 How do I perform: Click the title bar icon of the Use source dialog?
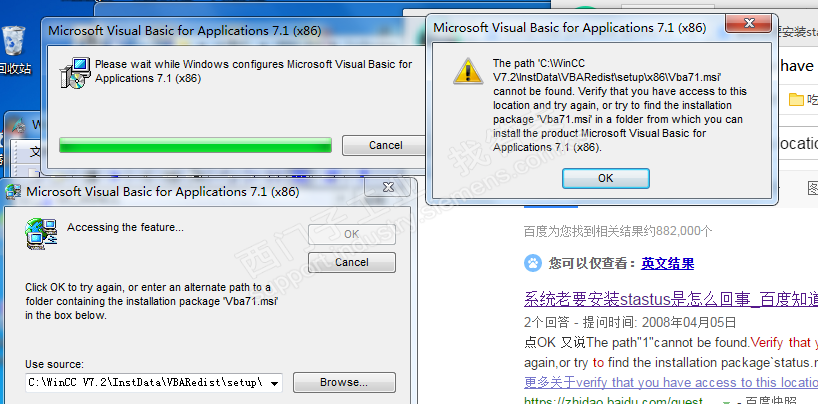point(14,192)
